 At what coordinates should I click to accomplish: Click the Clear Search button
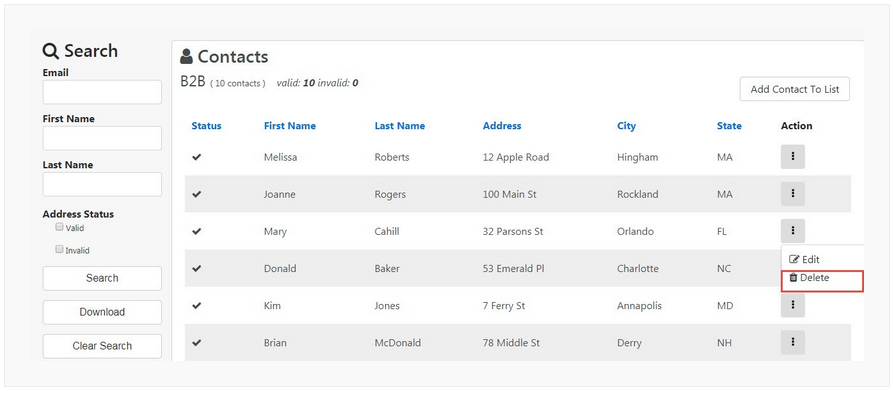tap(102, 346)
